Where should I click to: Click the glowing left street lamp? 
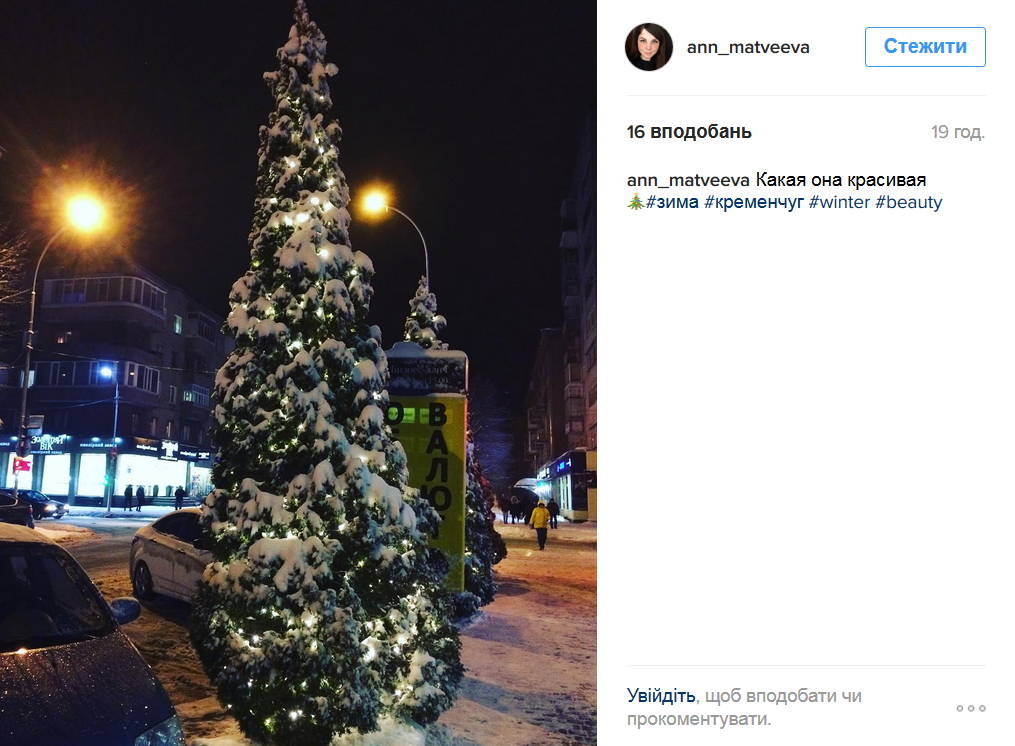pyautogui.click(x=85, y=212)
